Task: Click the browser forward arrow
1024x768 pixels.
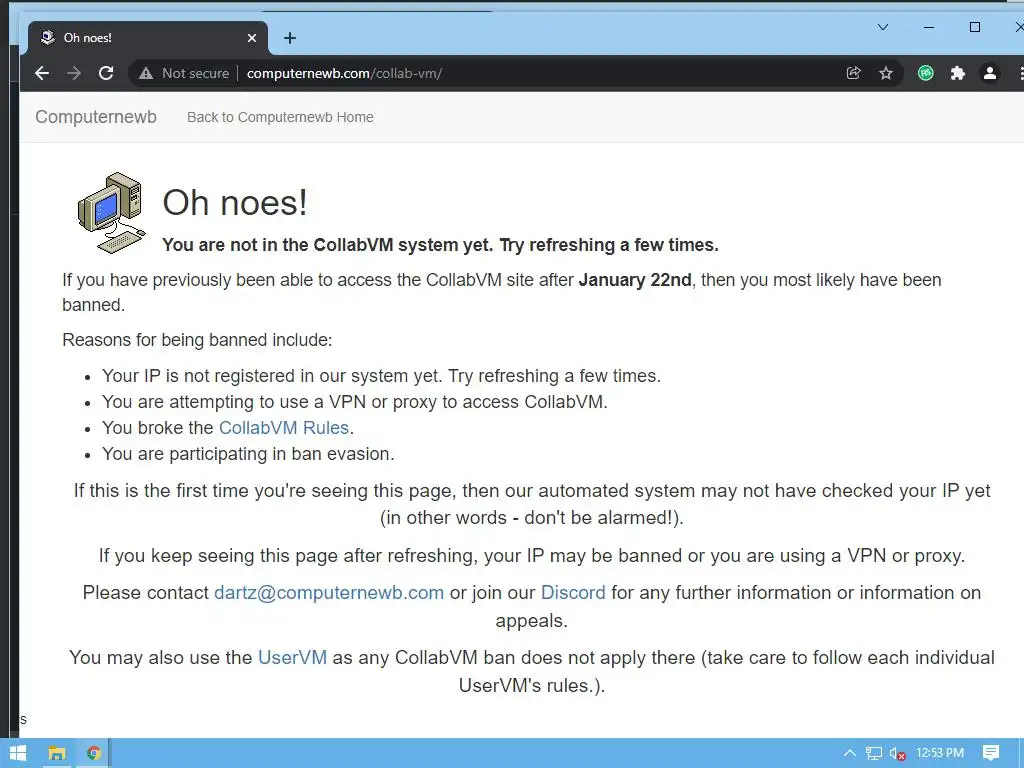Action: (74, 73)
